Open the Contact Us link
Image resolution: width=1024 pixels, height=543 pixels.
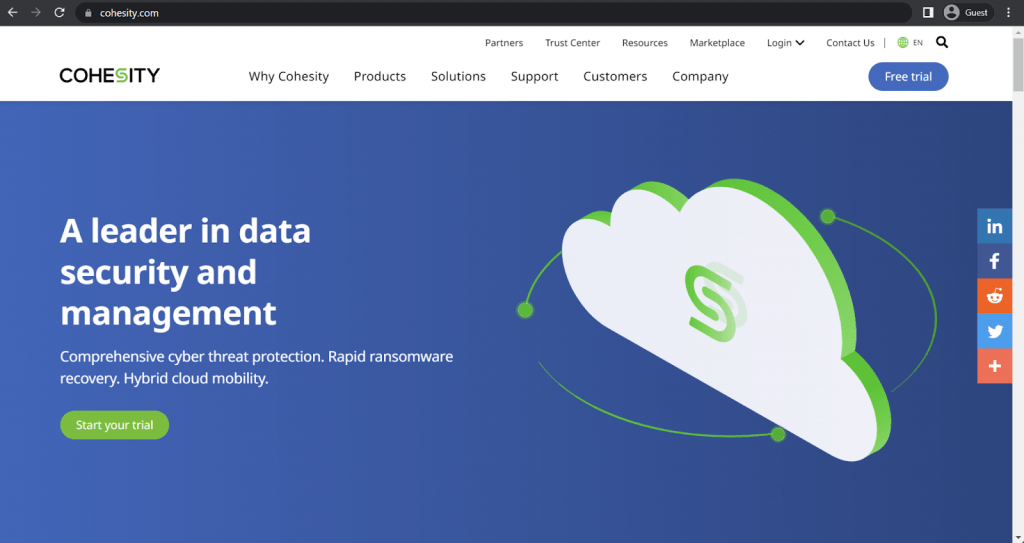pos(850,42)
